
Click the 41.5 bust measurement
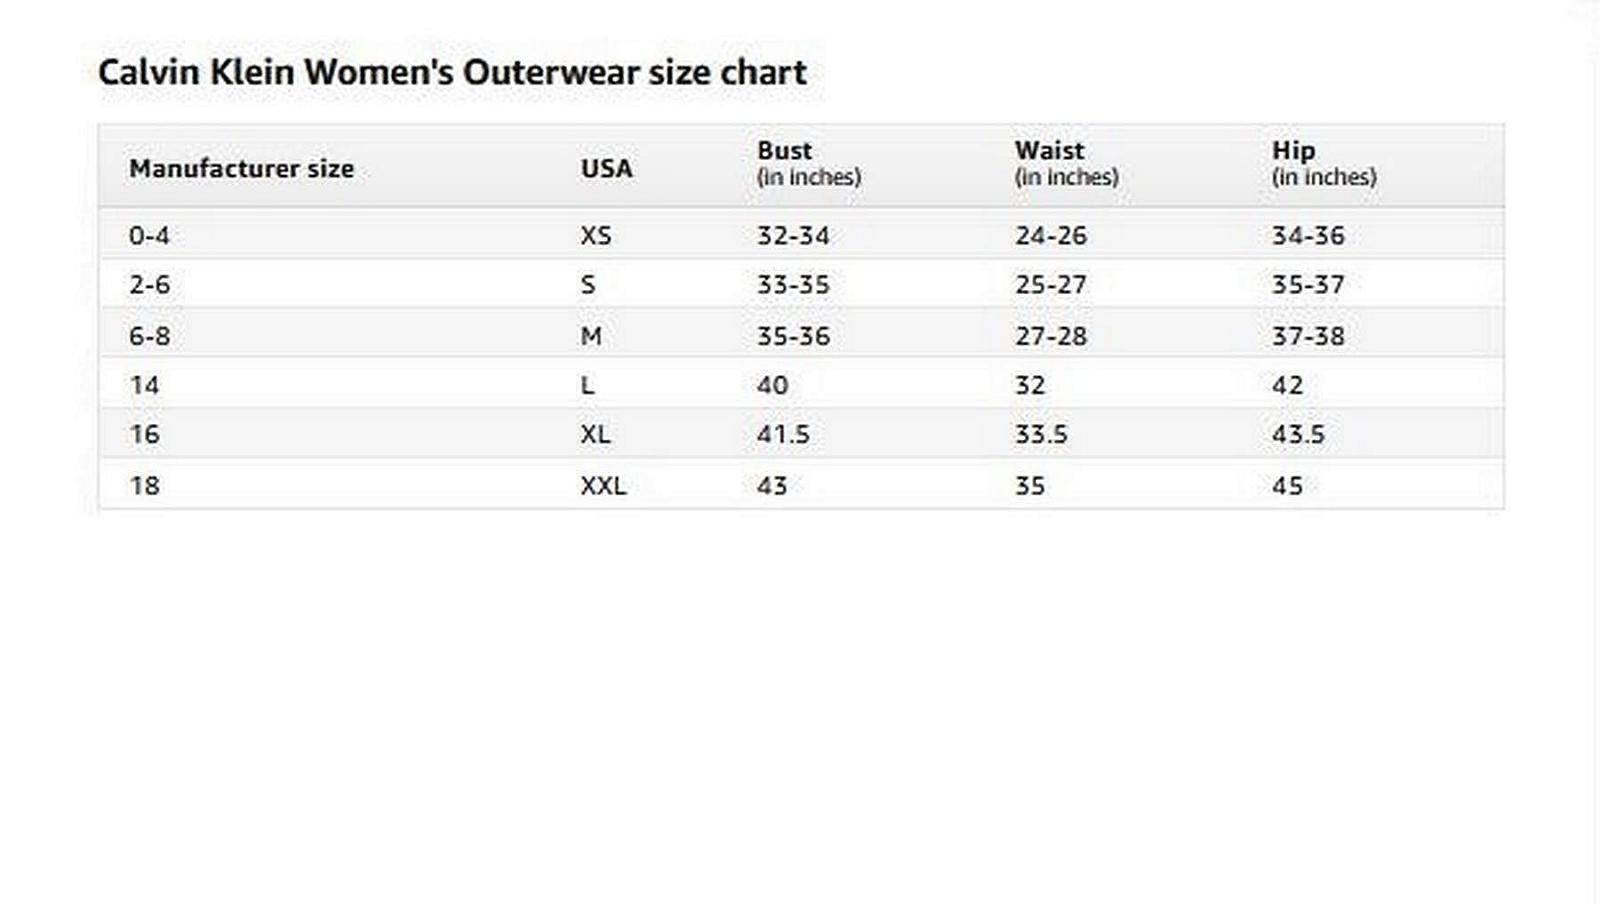coord(783,434)
